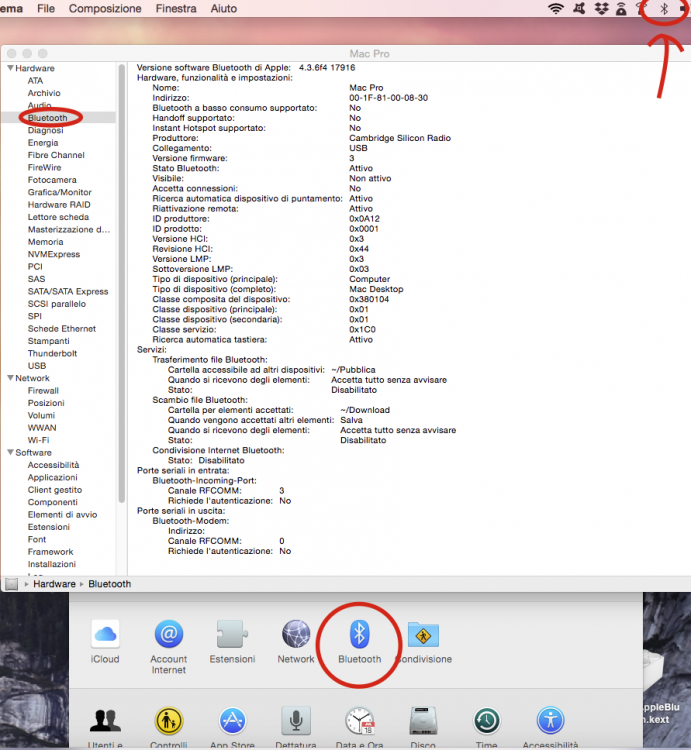The image size is (691, 750).
Task: Open Accessibilità pane in System Preferences
Action: click(x=550, y=721)
